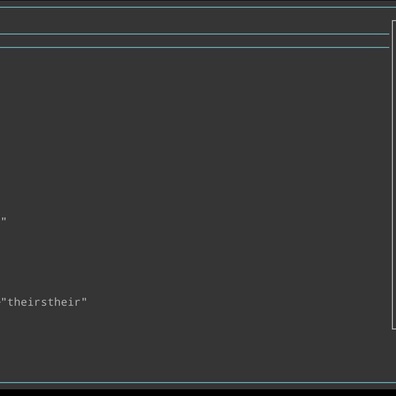Click between the lone quote and theirstheir lines
Screen dimensions: 396x396
[x=195, y=260]
